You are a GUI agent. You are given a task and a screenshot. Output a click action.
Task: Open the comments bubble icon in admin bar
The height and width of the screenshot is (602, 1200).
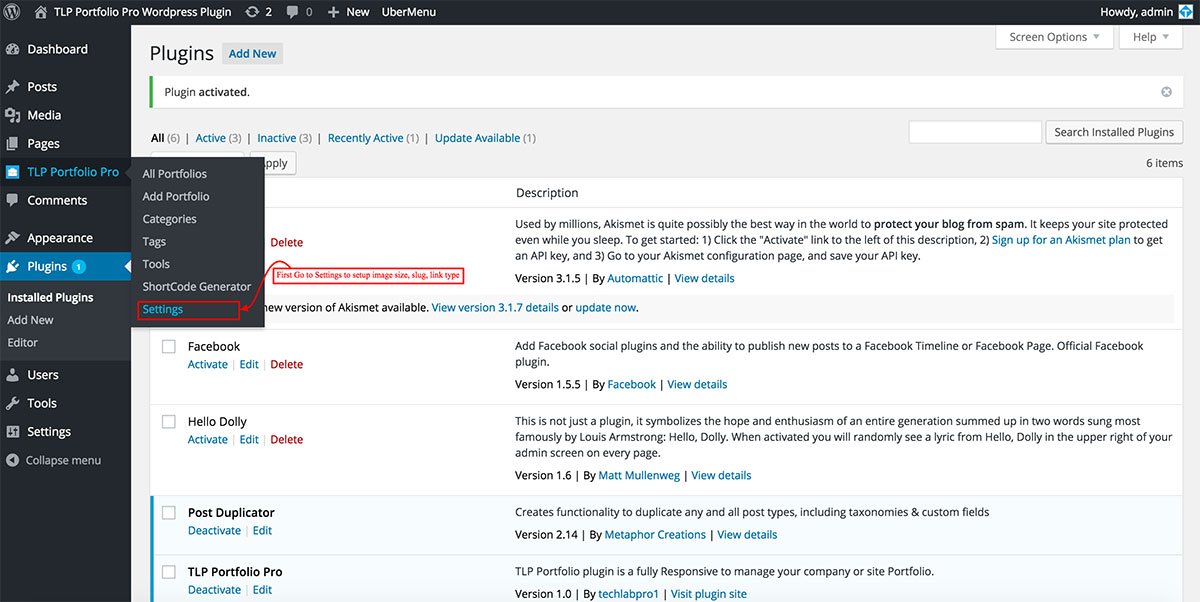pos(292,12)
